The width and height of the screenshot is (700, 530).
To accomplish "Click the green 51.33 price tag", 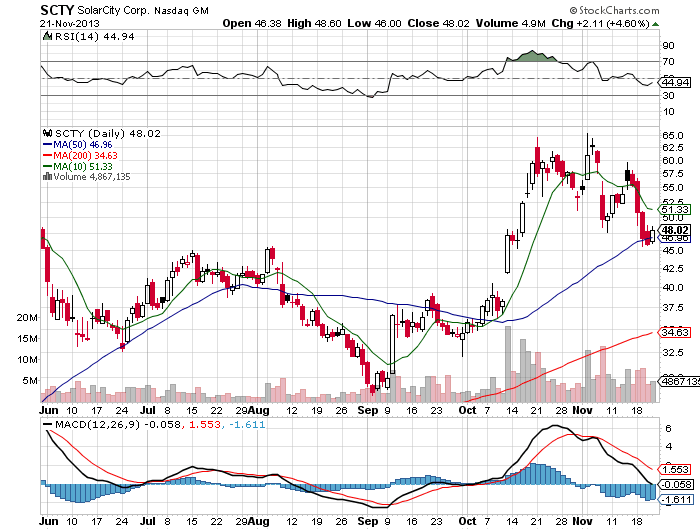I will point(675,209).
